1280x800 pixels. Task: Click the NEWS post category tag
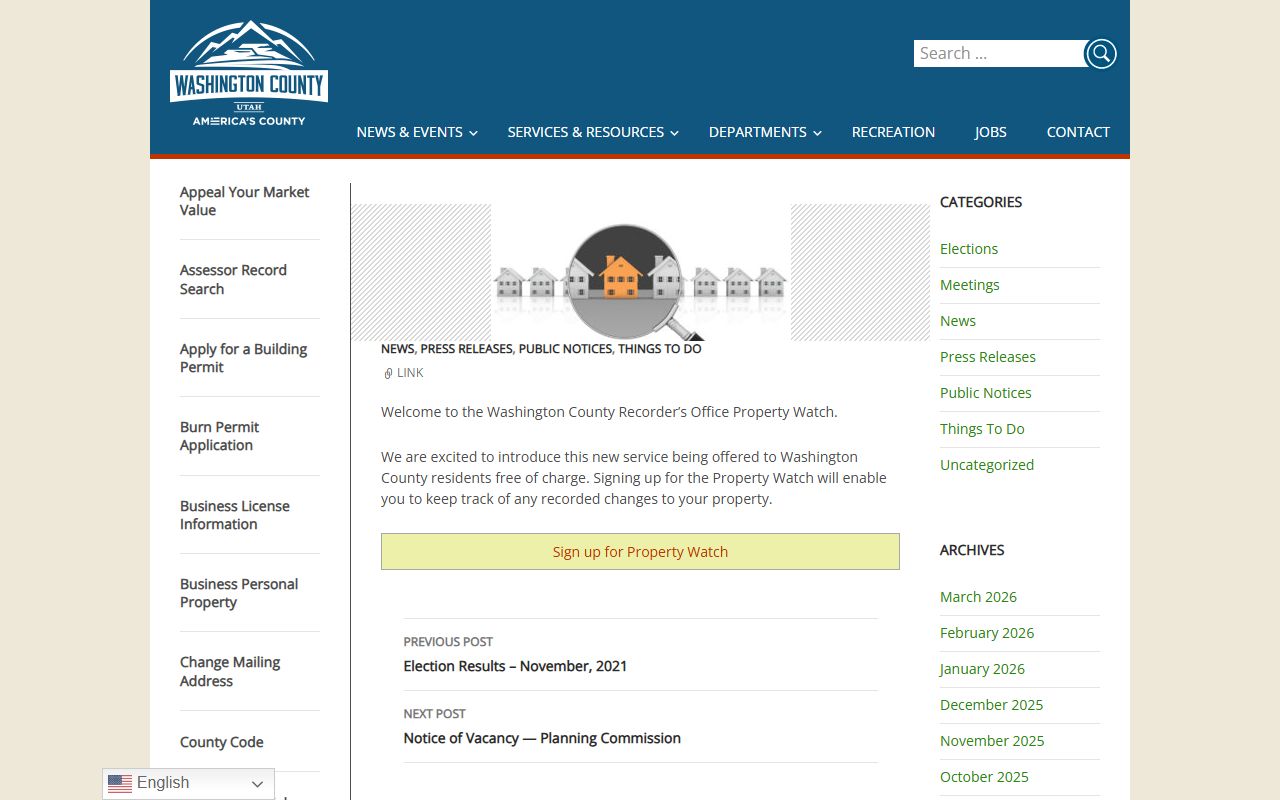click(x=397, y=349)
